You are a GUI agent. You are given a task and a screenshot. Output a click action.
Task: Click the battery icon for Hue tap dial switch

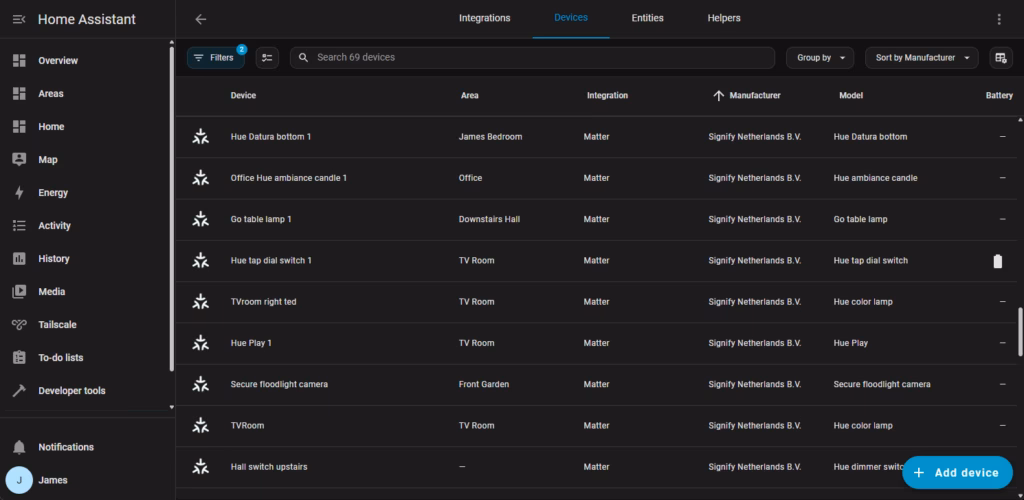(996, 261)
